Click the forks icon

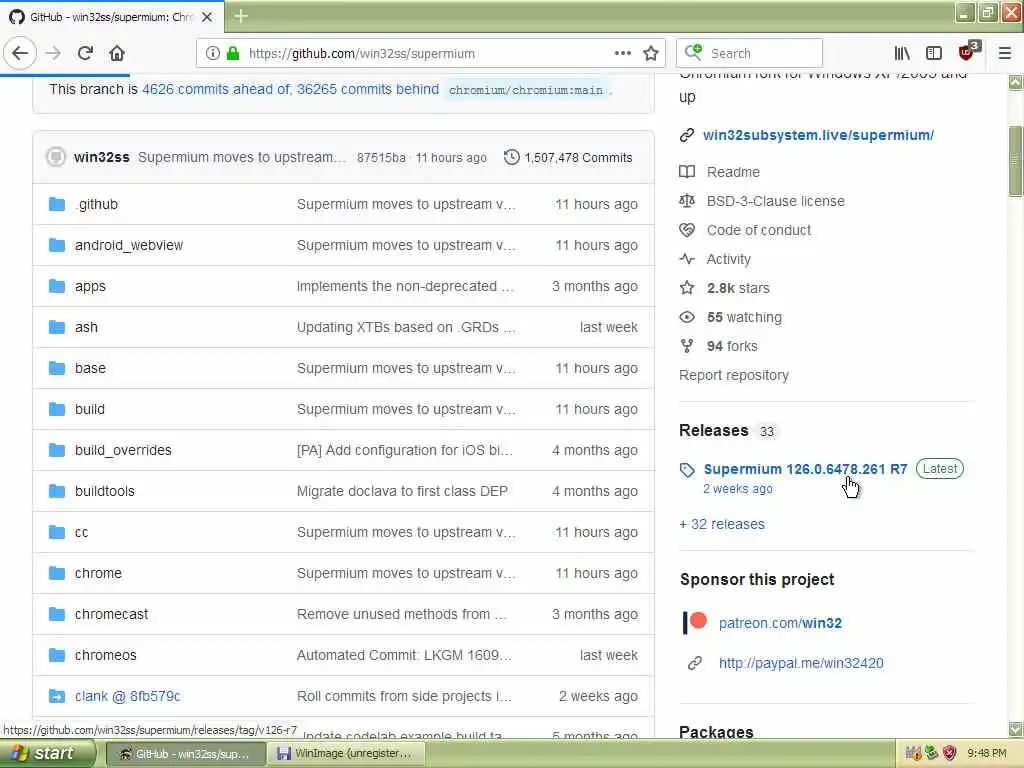[687, 346]
